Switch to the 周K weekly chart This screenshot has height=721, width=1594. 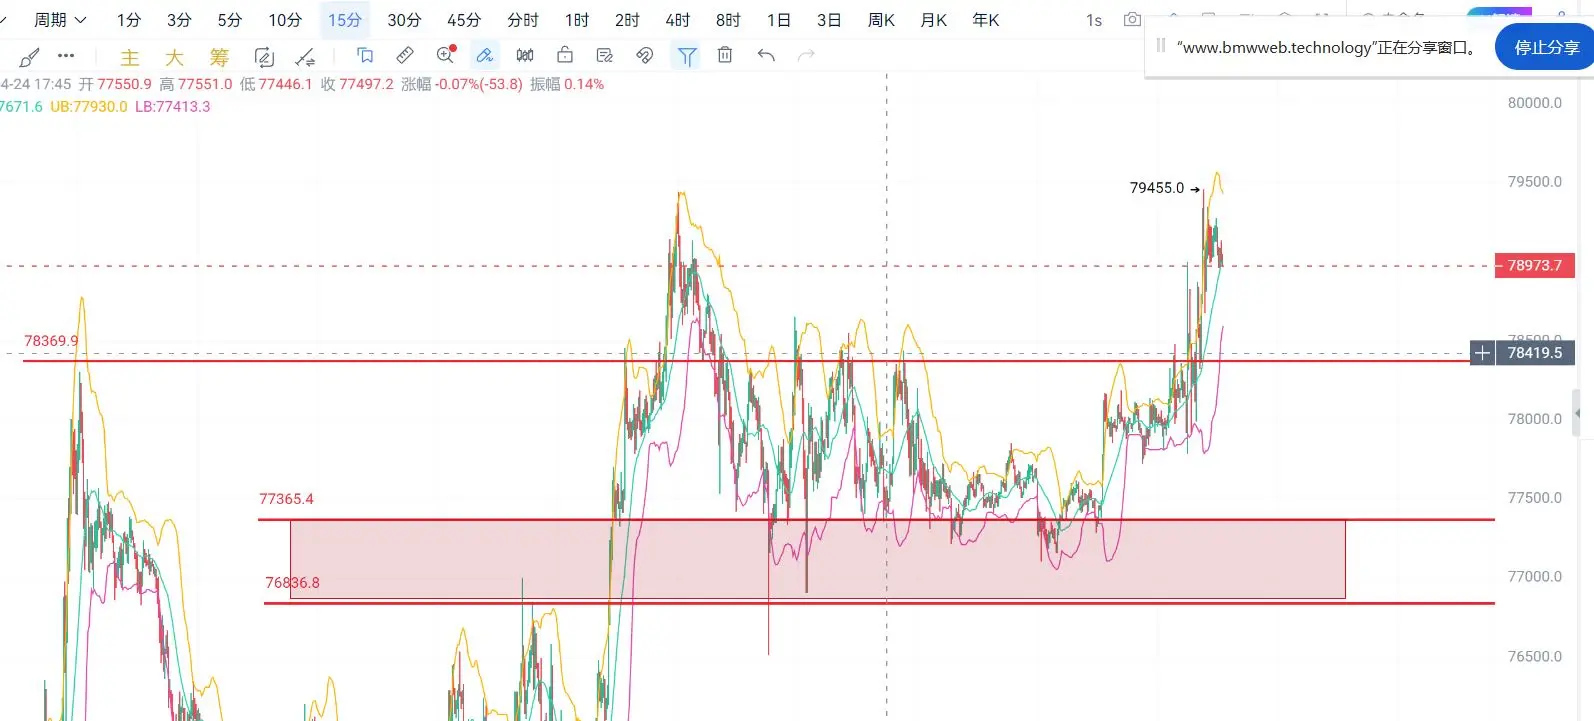[x=881, y=20]
